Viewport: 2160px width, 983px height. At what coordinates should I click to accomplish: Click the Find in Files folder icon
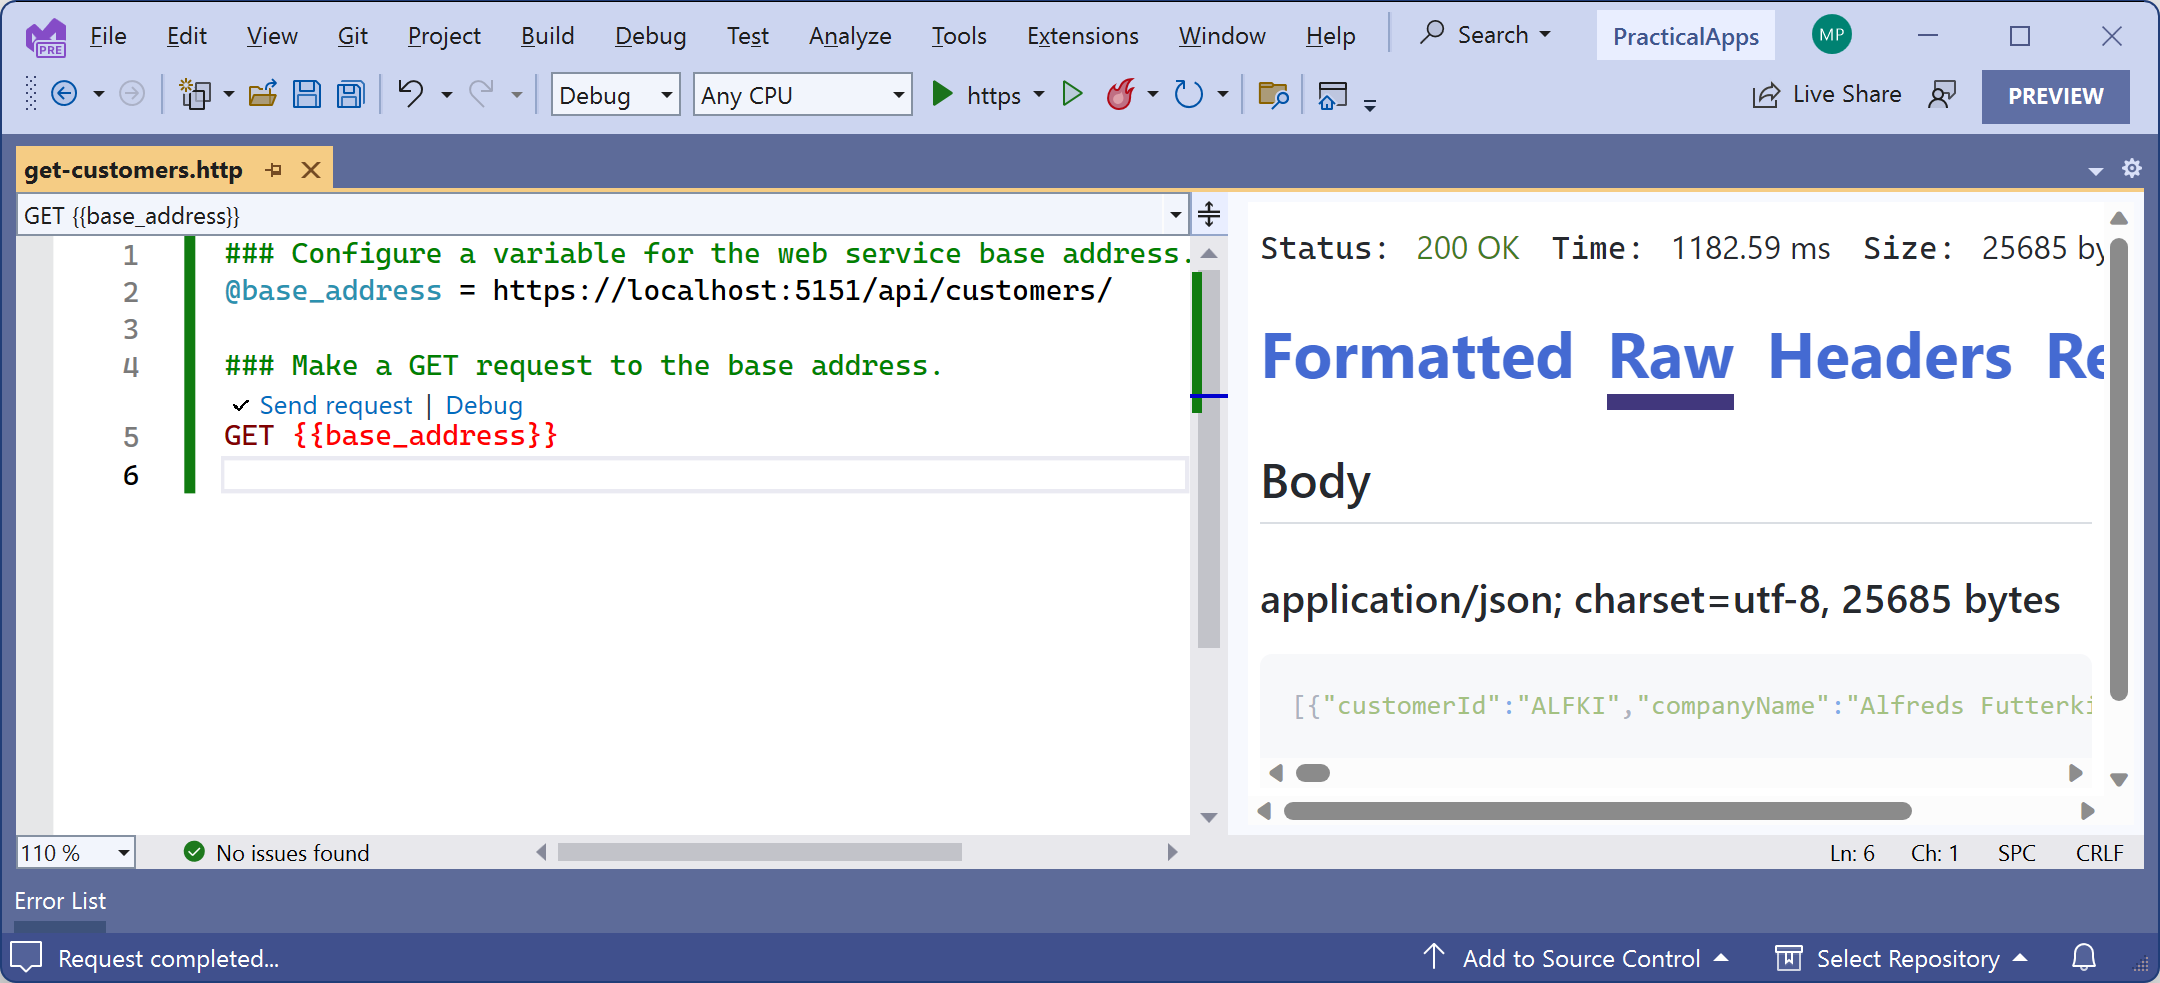1273,95
